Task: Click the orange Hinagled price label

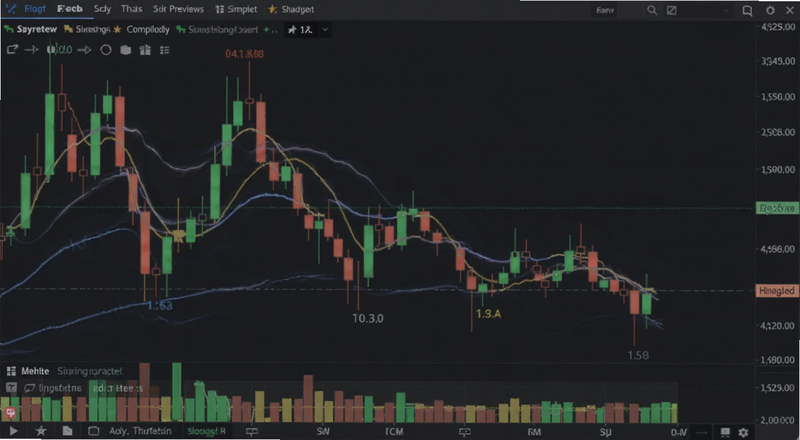Action: pos(777,291)
